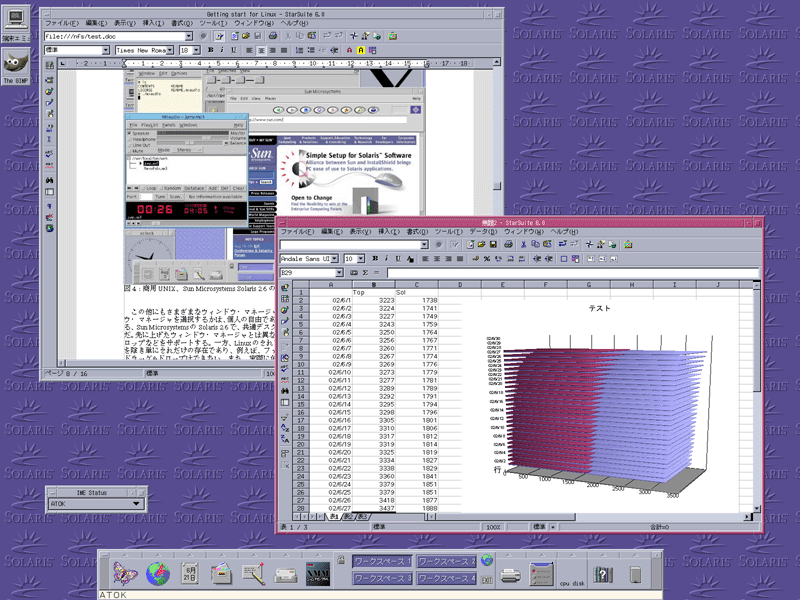Image resolution: width=800 pixels, height=600 pixels.
Task: Click the red font color icon in the document window
Action: 349,50
